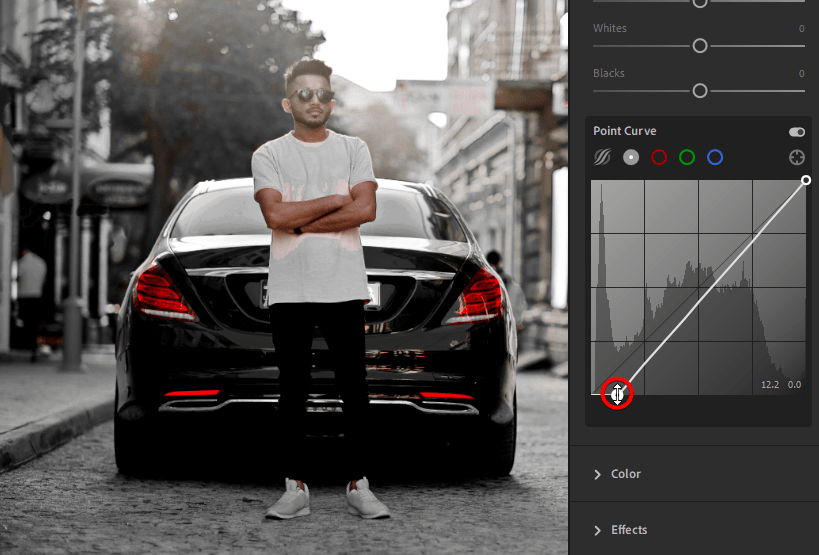Click the curve input value 12.2

click(770, 385)
